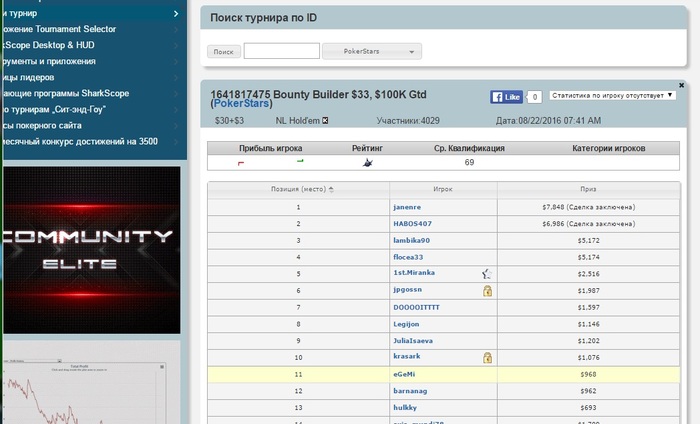Click the Игрок column header
The height and width of the screenshot is (424, 700).
tap(443, 189)
